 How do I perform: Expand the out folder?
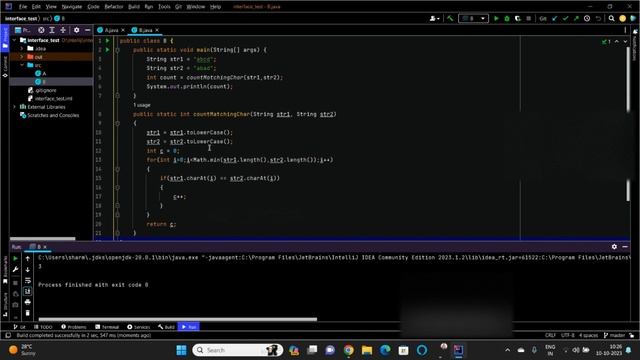point(22,57)
